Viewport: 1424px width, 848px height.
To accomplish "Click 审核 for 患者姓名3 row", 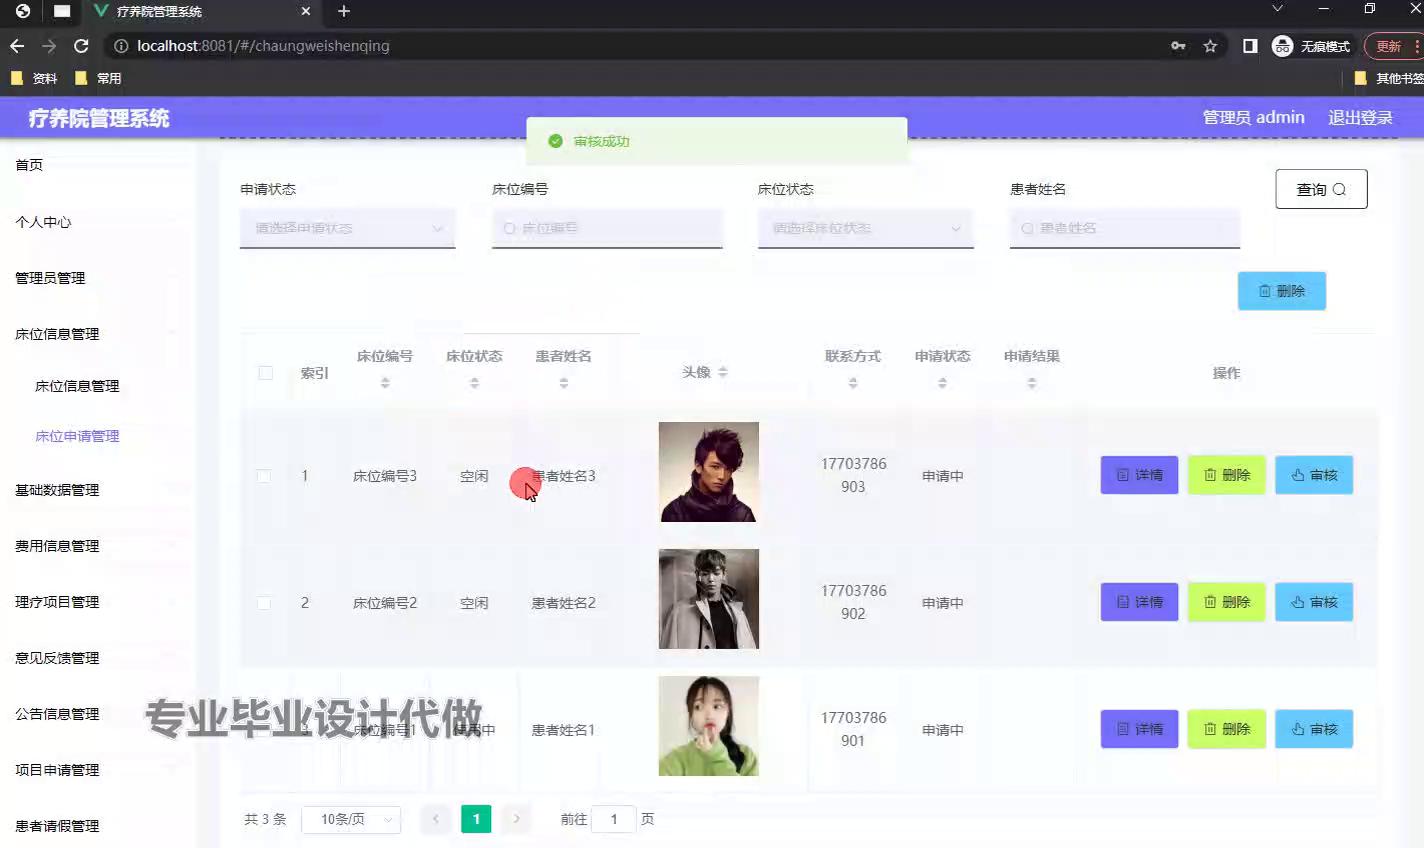I will click(x=1313, y=475).
